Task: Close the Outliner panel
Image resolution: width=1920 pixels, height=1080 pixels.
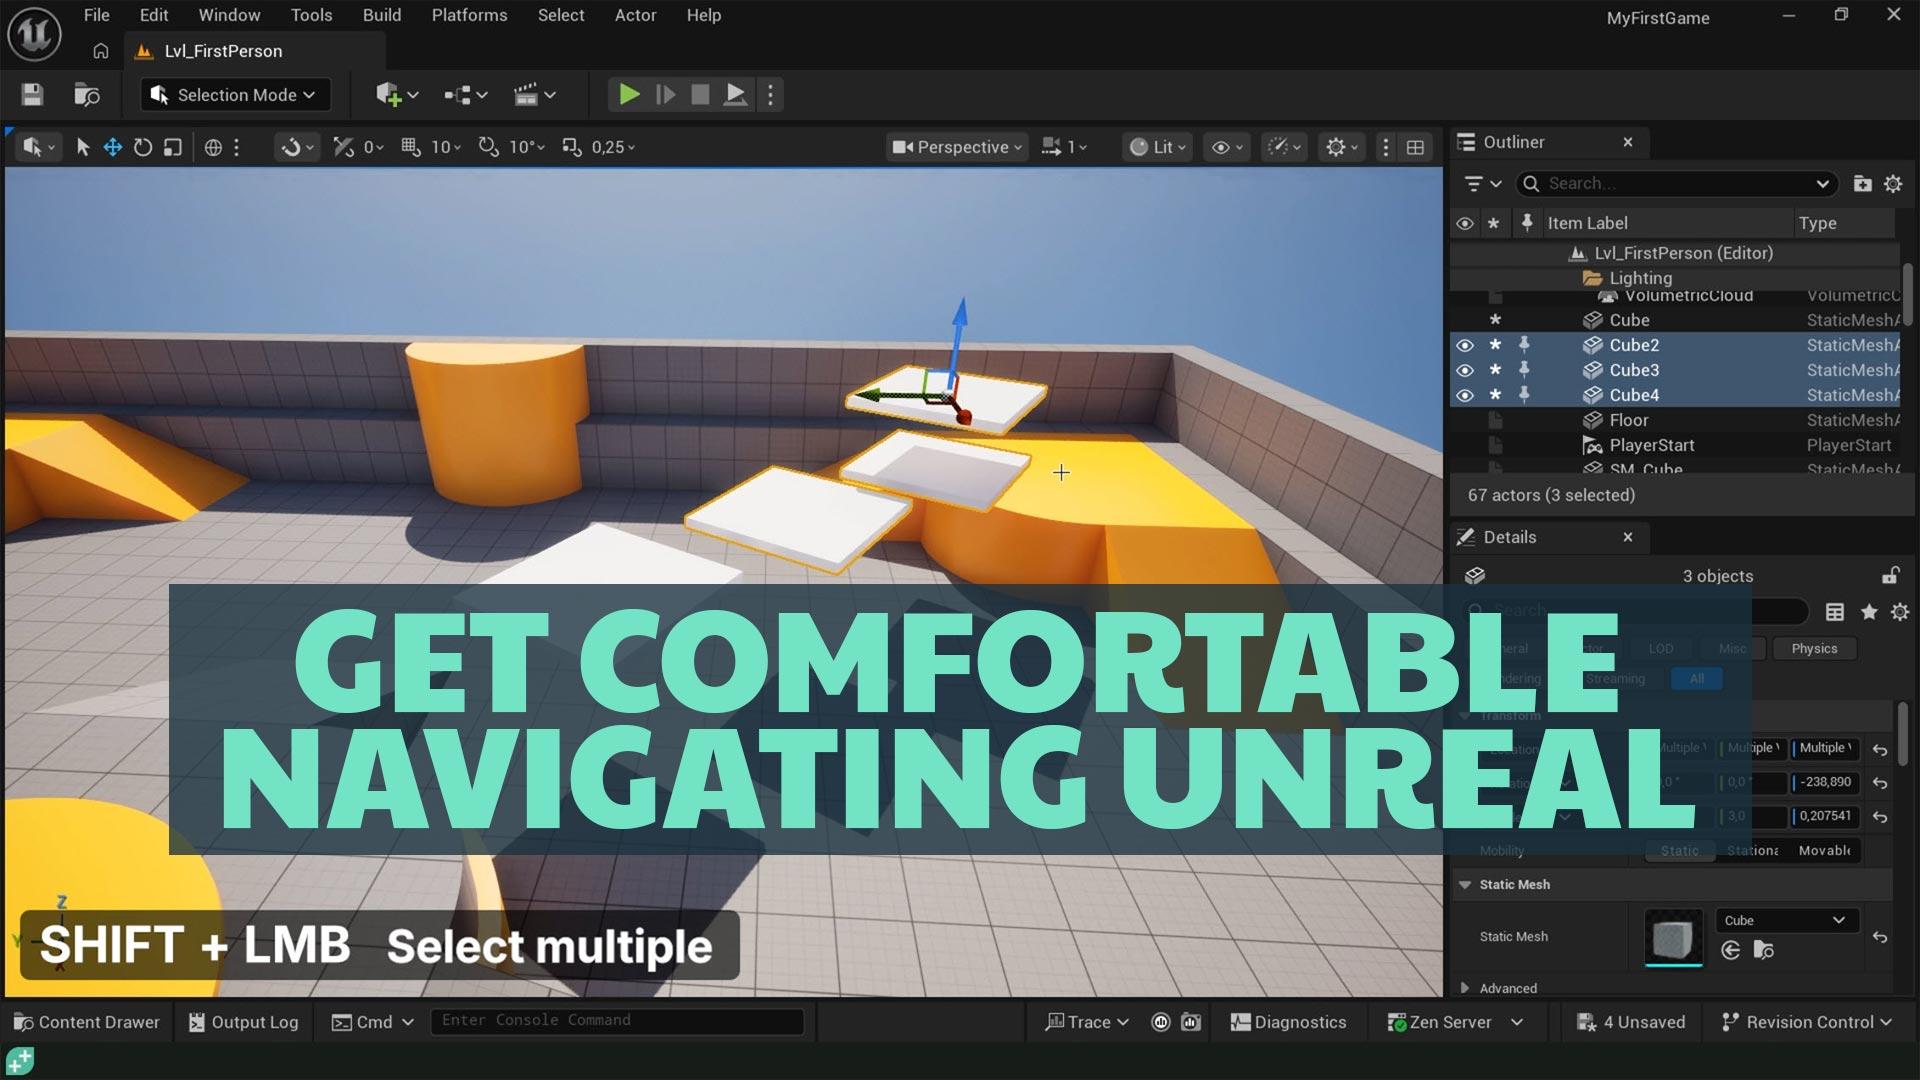Action: [1628, 142]
